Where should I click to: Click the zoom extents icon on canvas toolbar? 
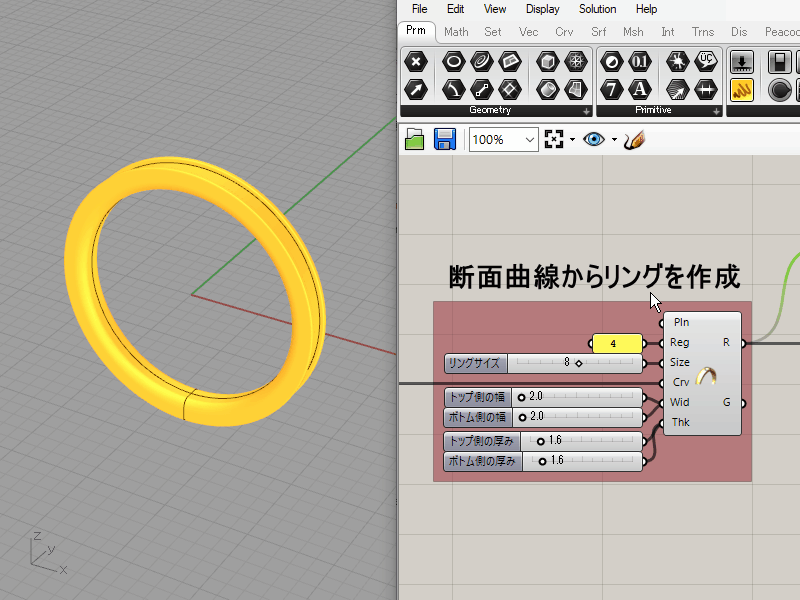[x=556, y=140]
